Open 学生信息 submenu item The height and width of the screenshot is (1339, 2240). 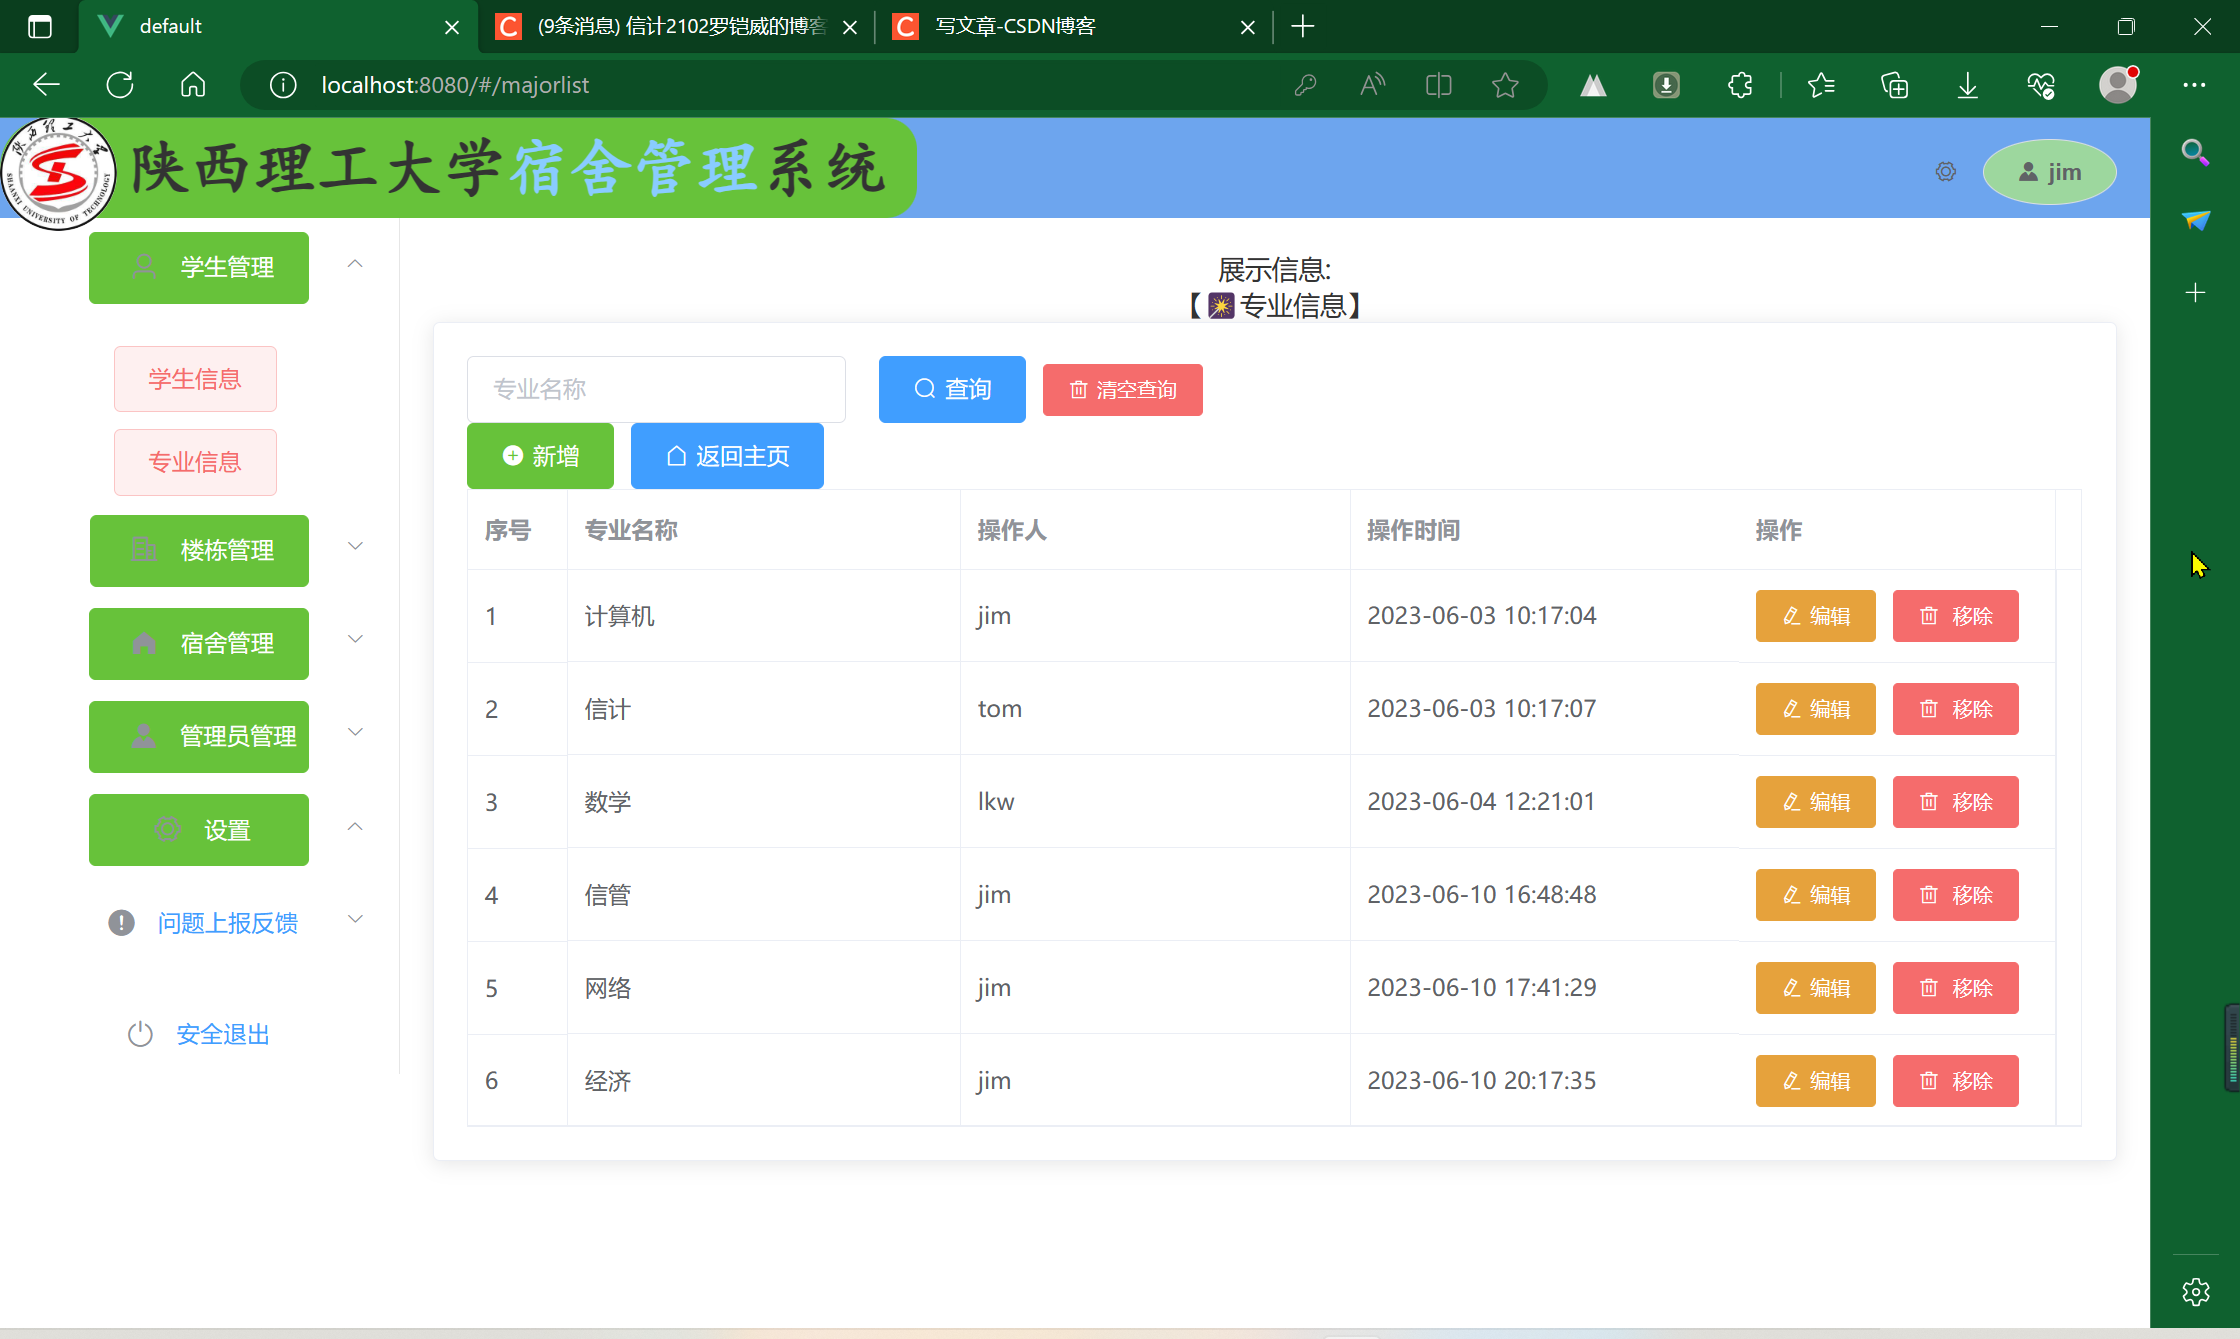click(x=195, y=379)
